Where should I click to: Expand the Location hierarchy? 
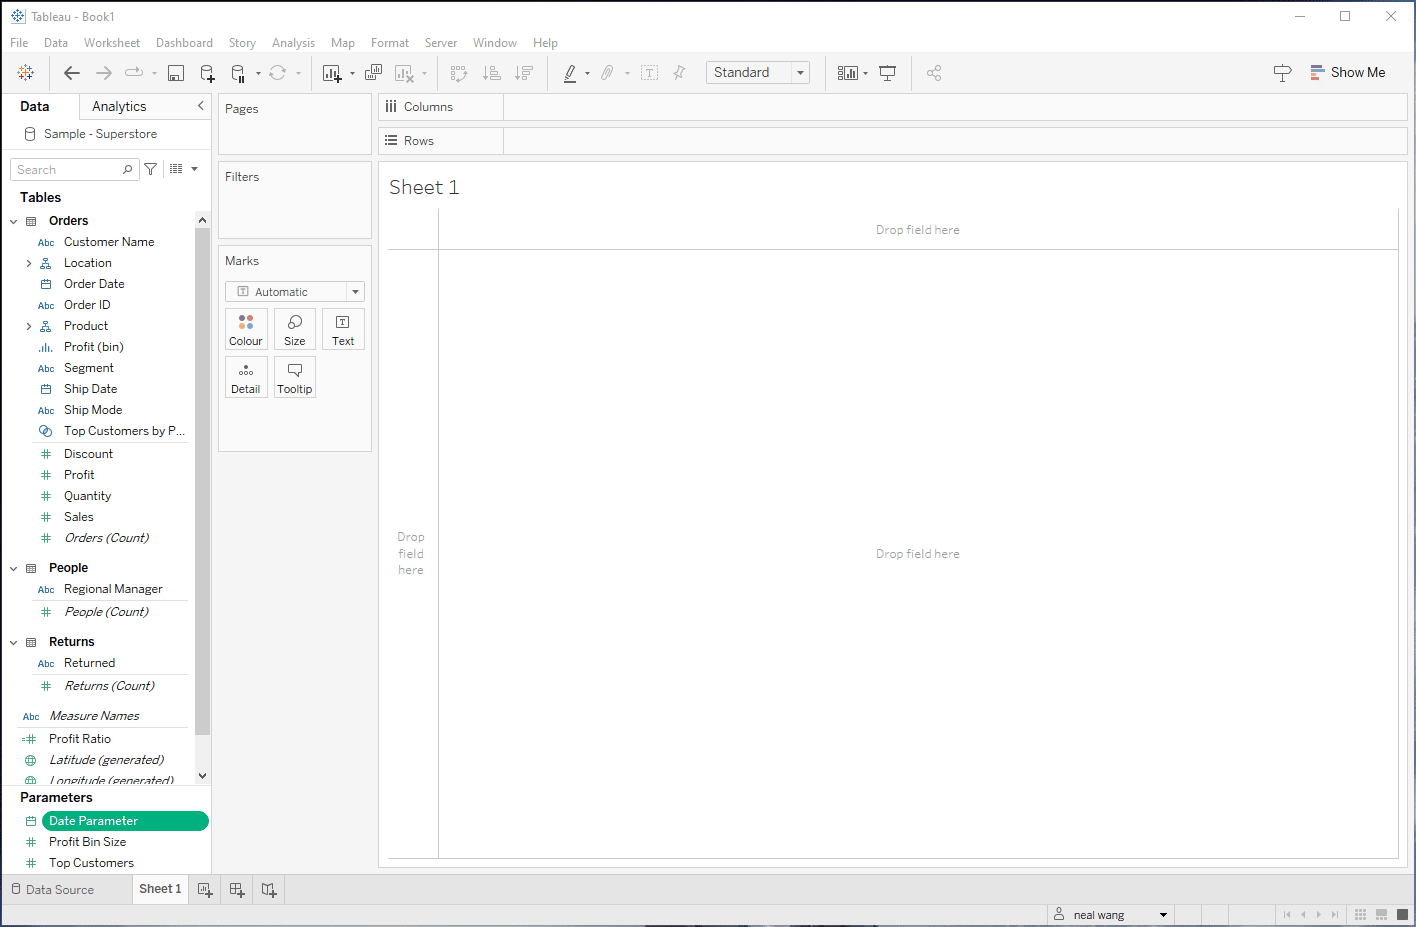pyautogui.click(x=29, y=264)
